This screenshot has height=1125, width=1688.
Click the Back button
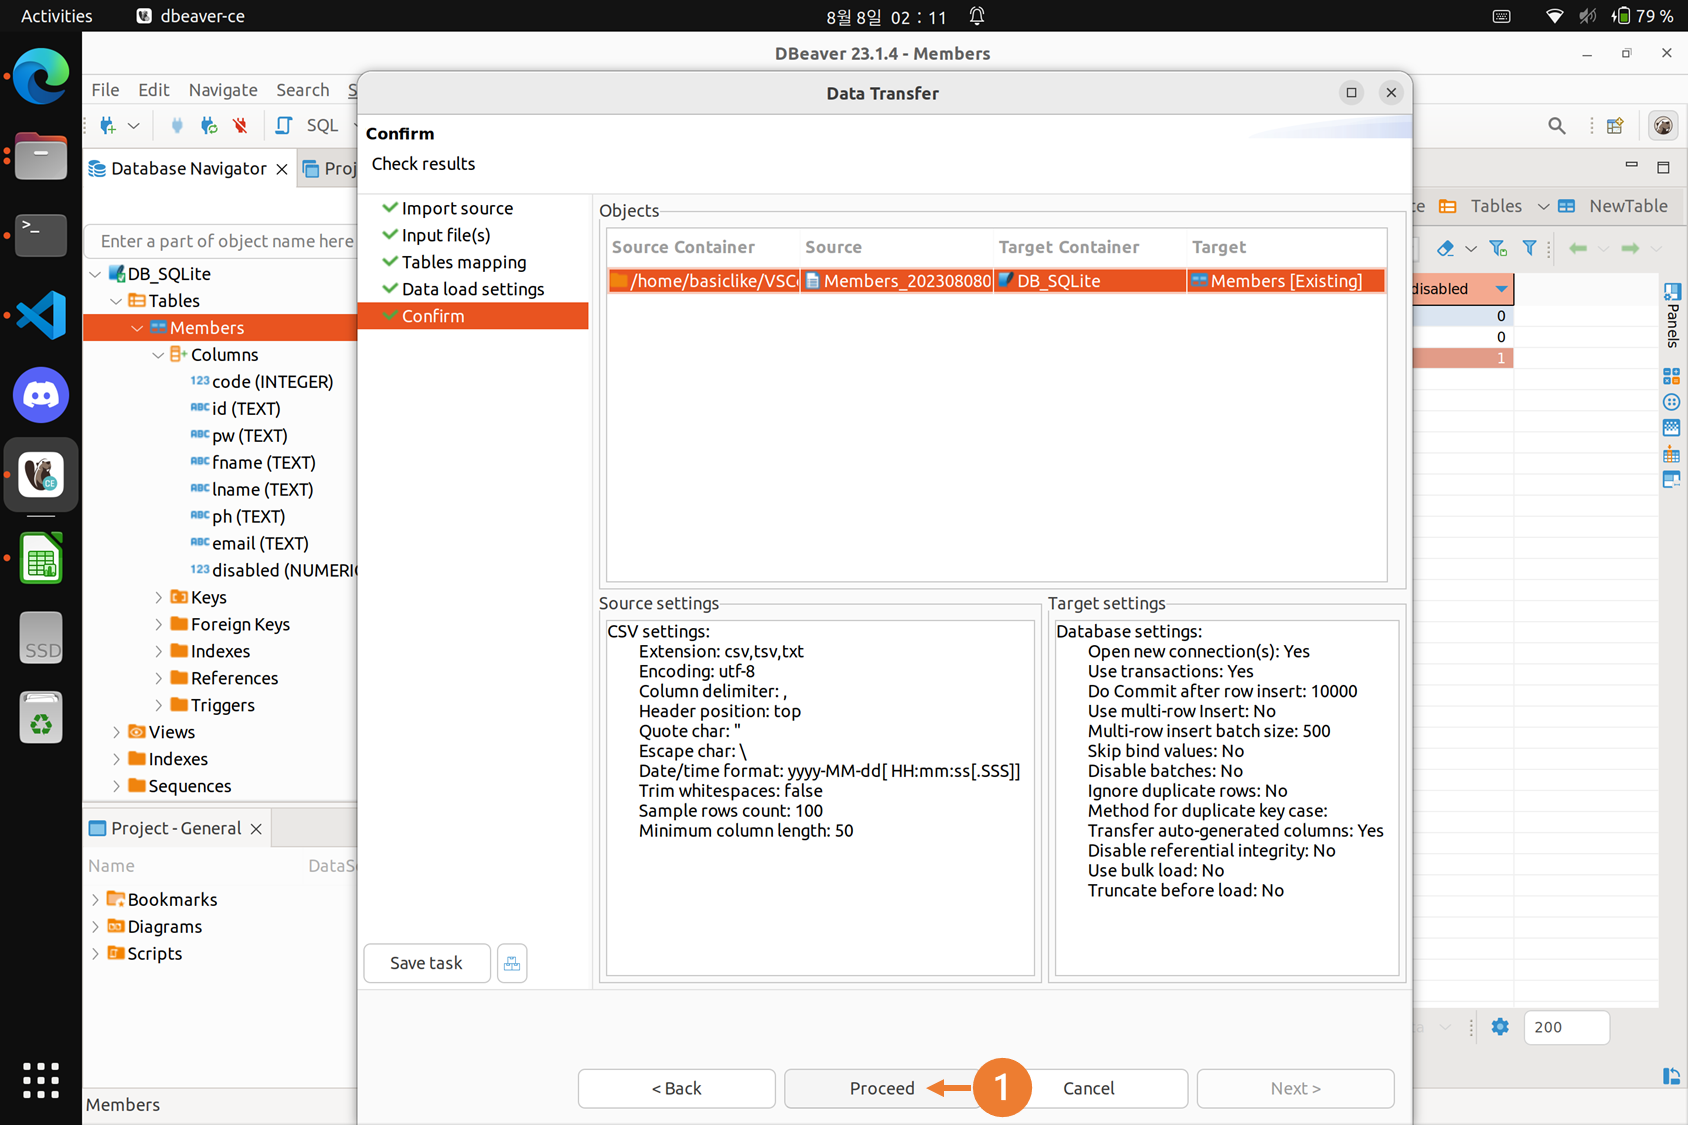(676, 1088)
